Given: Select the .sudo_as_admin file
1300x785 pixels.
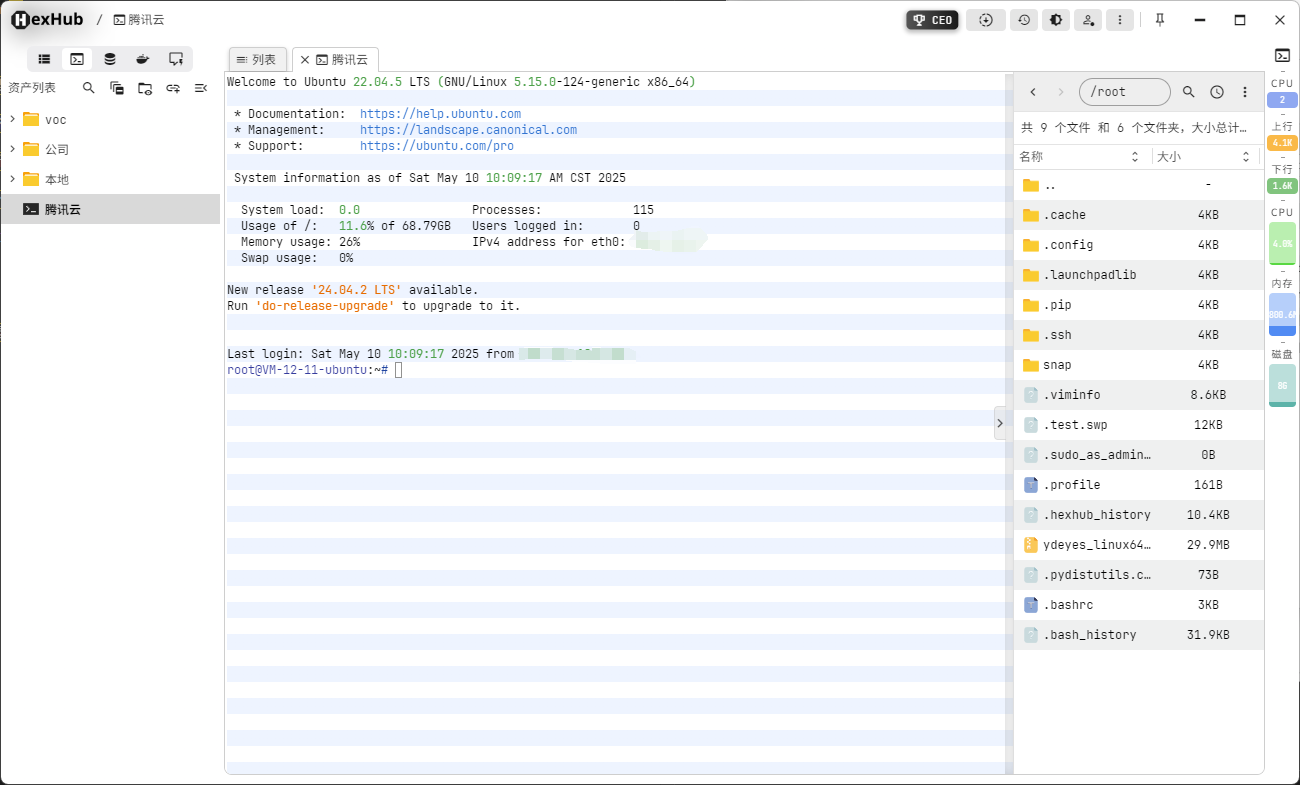Looking at the screenshot, I should pos(1139,455).
